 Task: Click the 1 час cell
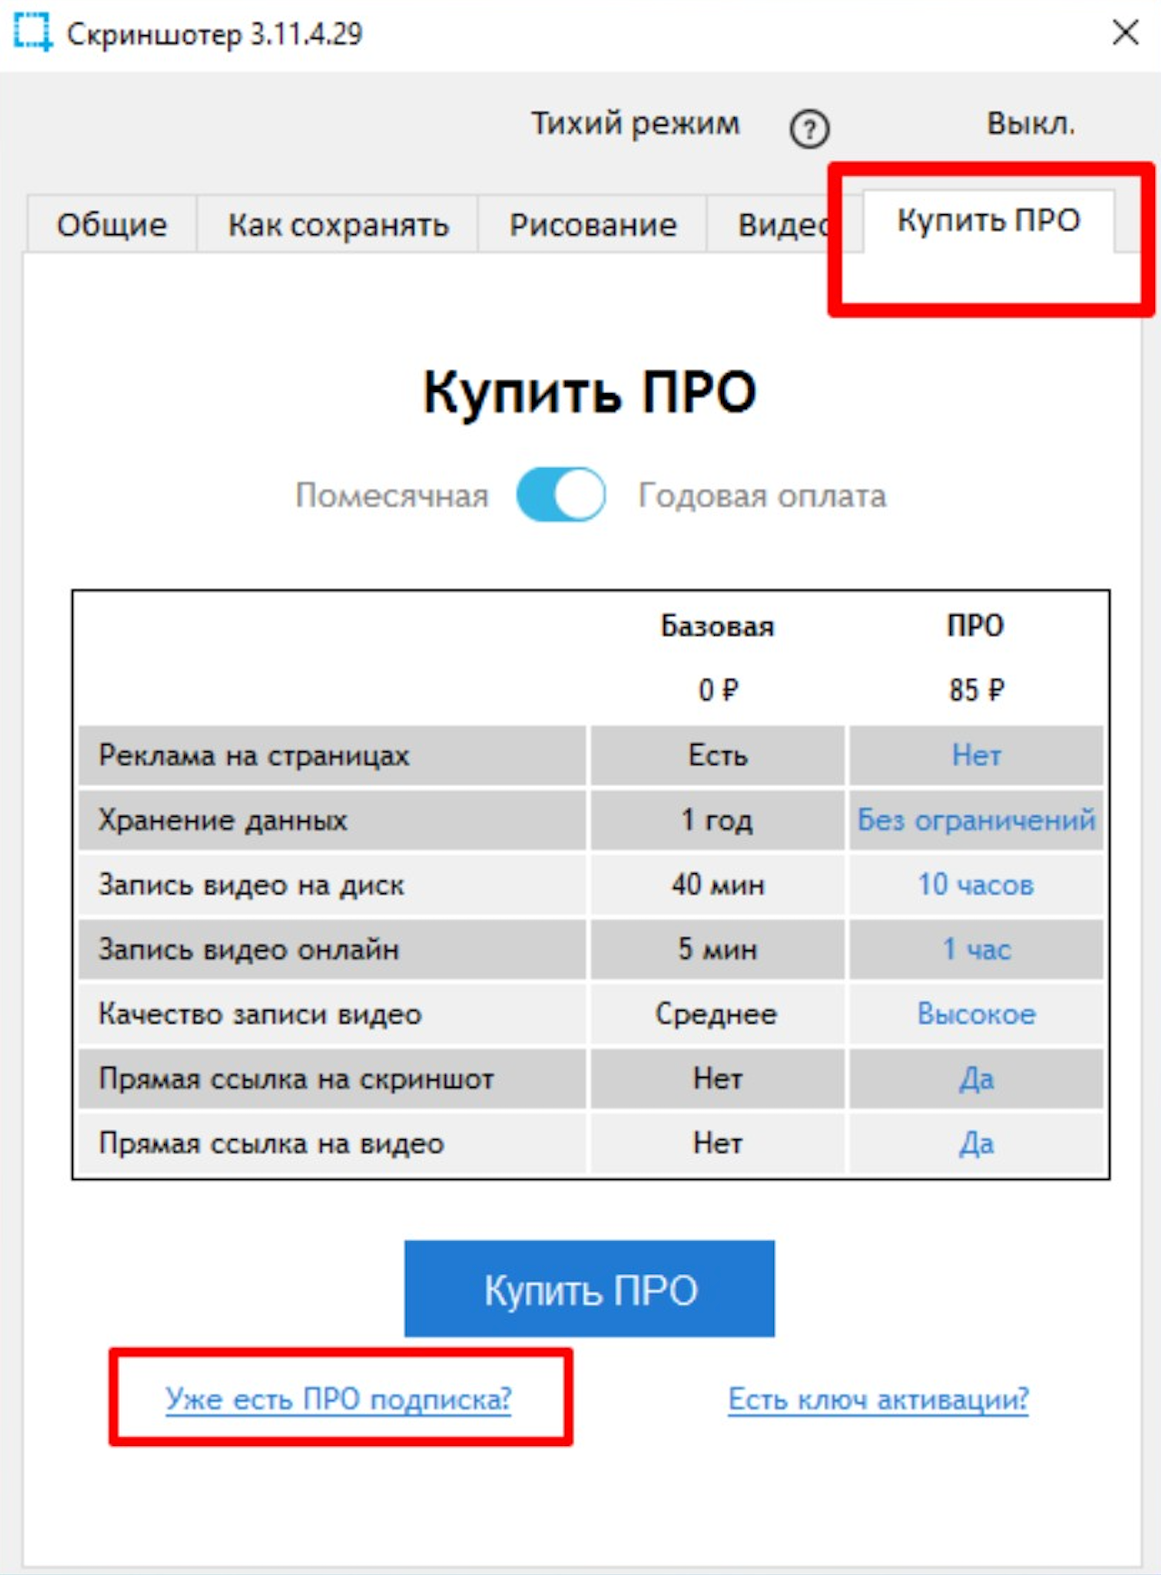click(x=976, y=949)
